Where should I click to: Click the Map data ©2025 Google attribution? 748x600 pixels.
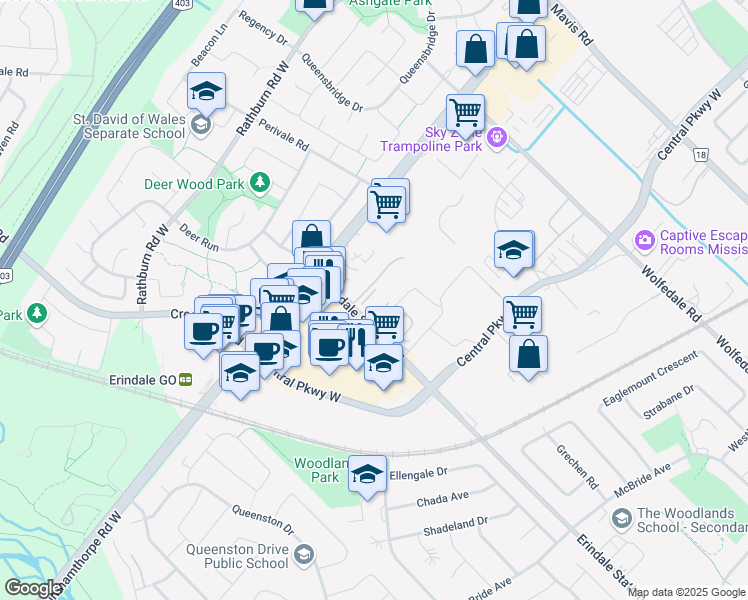(x=687, y=592)
